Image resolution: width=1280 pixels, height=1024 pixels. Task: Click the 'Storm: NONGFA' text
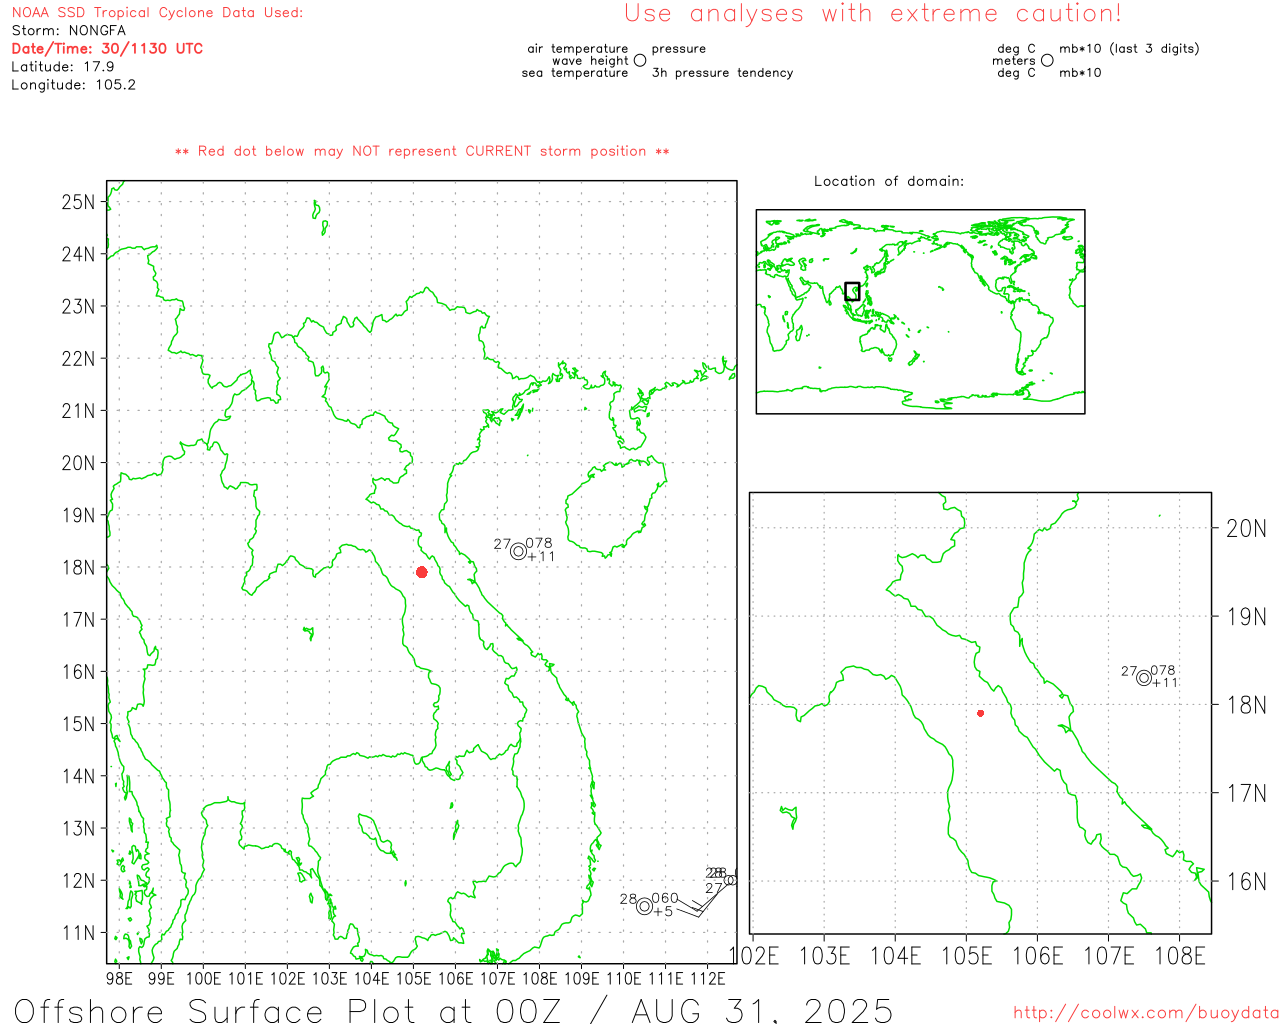tap(69, 30)
